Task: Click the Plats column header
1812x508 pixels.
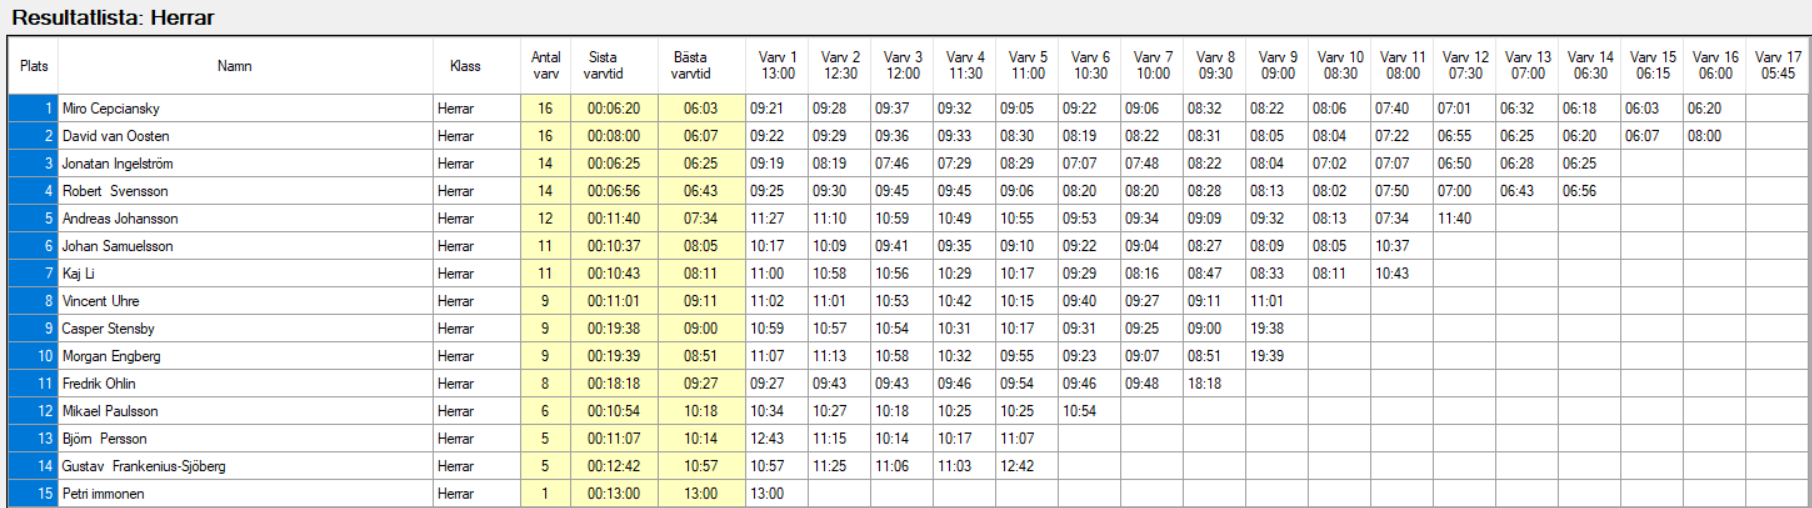Action: pos(33,66)
